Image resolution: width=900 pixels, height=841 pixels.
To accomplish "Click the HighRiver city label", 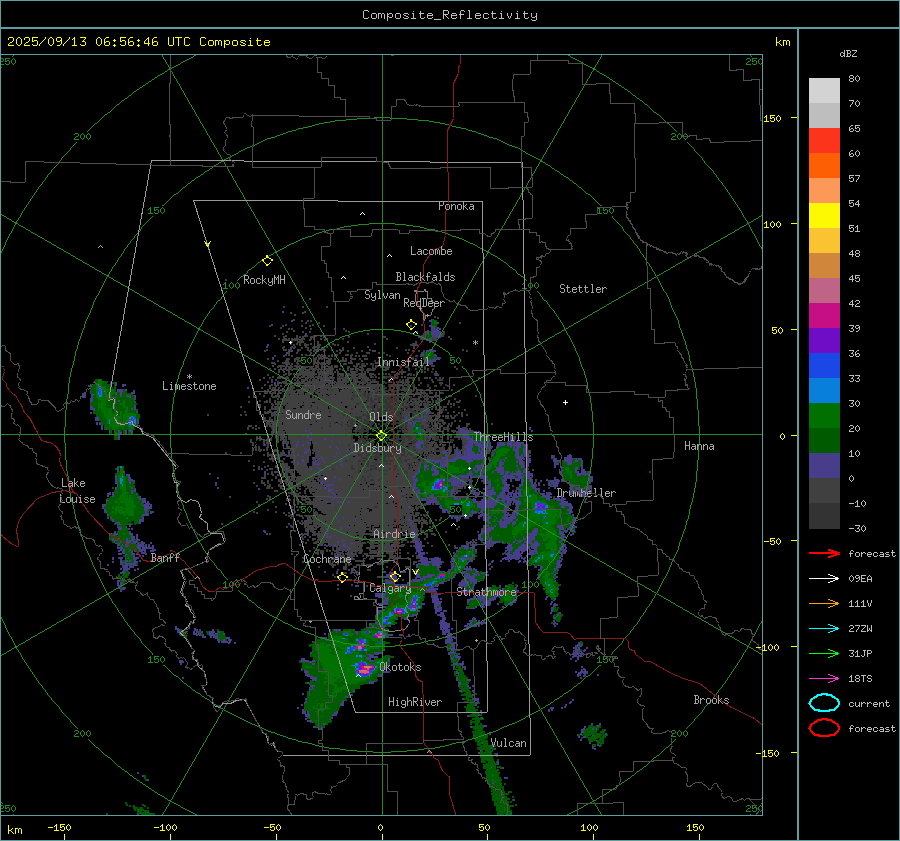I will click(415, 702).
